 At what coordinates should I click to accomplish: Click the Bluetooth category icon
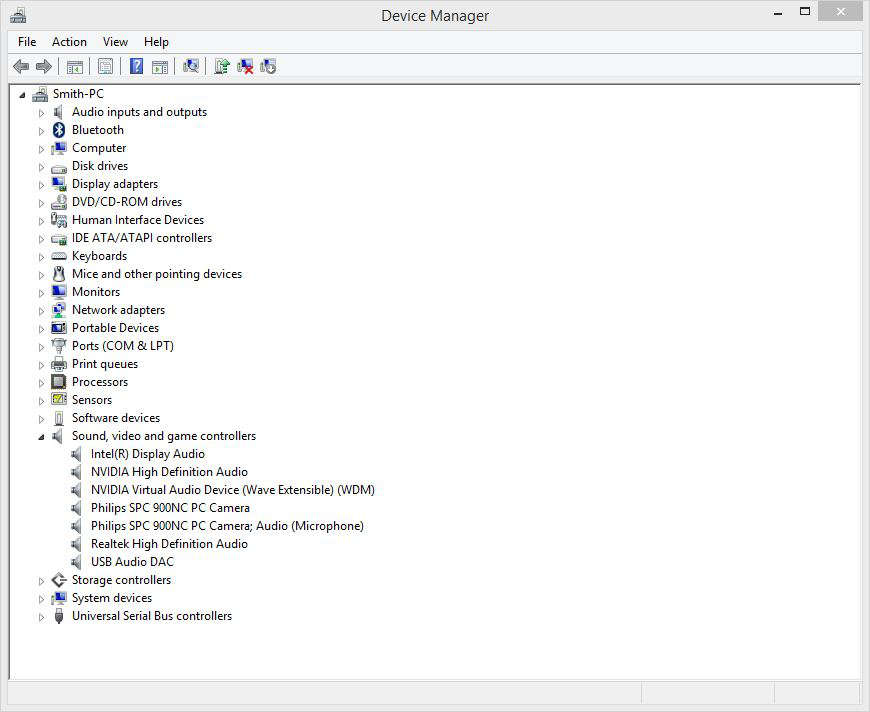click(x=59, y=130)
